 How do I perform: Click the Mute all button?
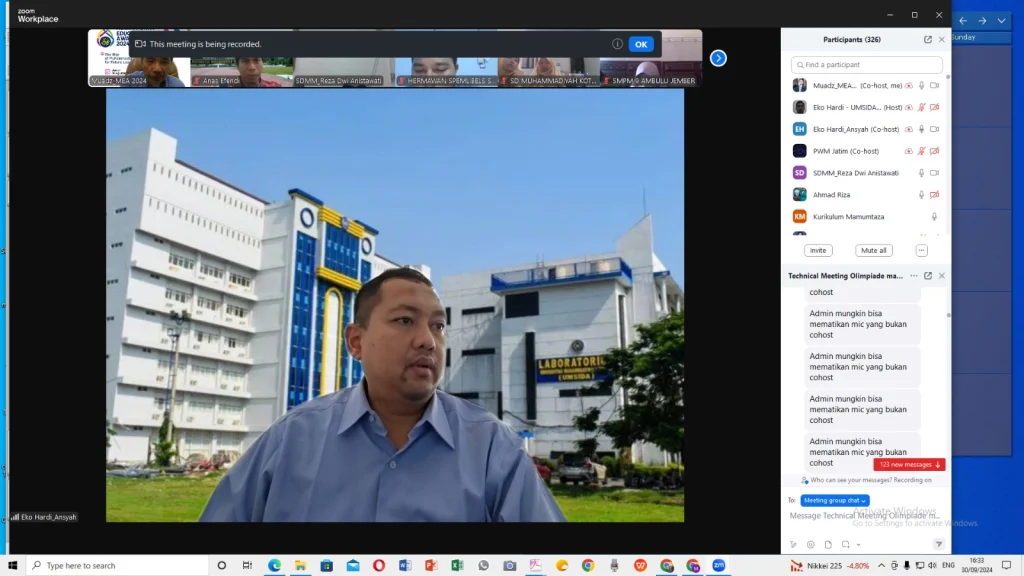point(873,250)
